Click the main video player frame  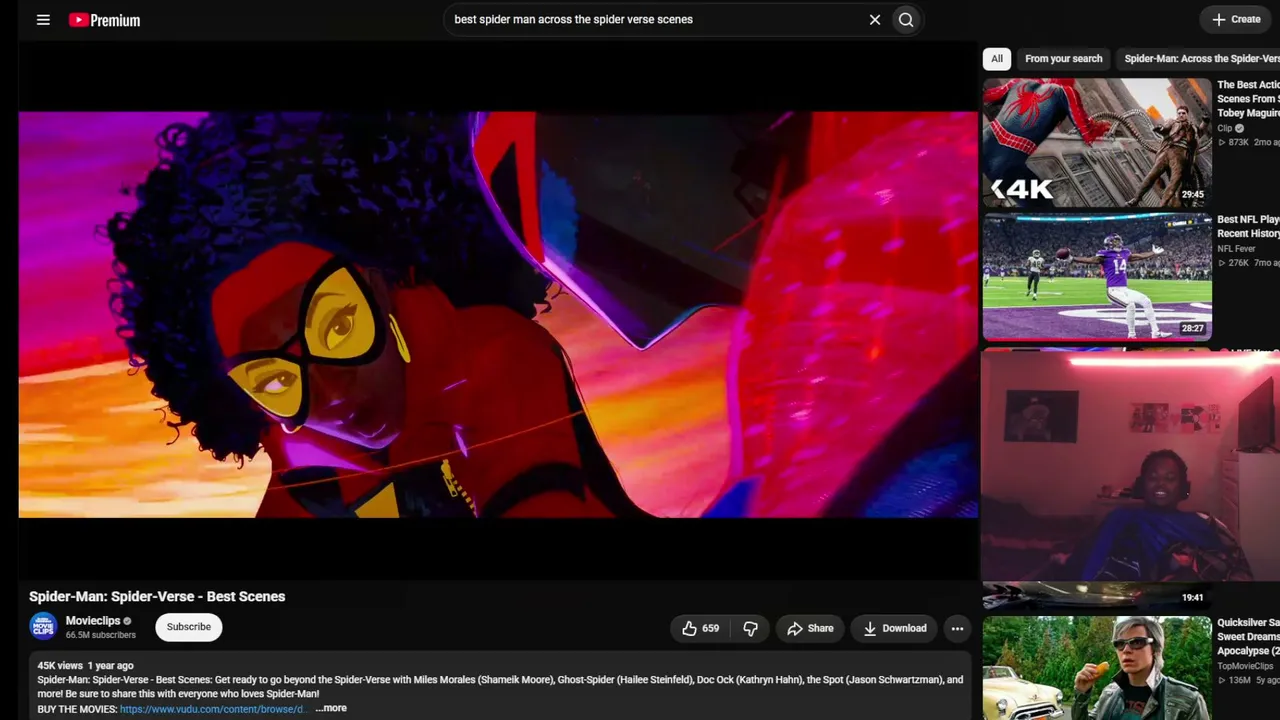click(x=498, y=314)
